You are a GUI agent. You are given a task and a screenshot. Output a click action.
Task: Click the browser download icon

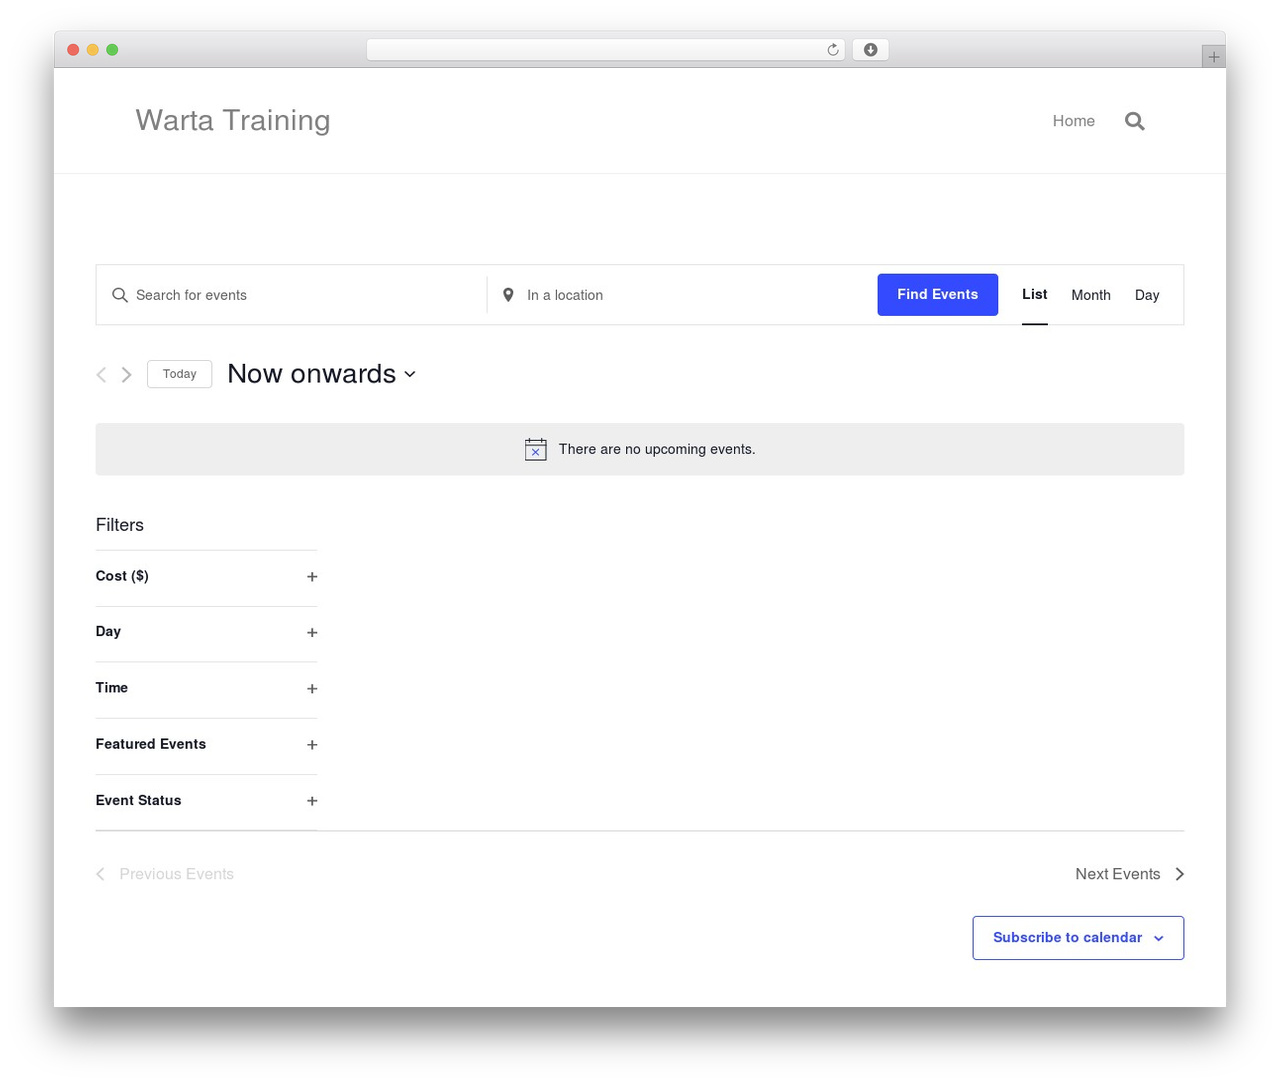(870, 50)
